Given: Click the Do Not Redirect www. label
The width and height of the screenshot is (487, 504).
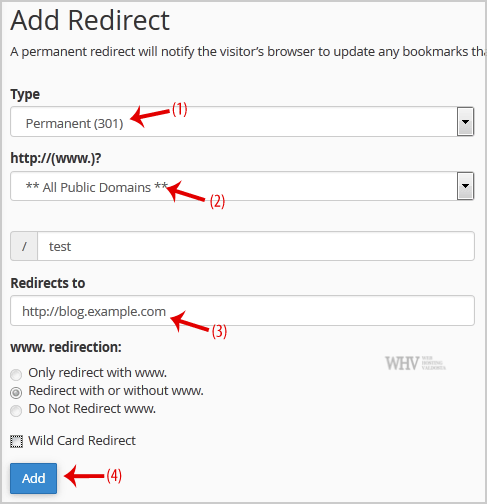Looking at the screenshot, I should pos(92,409).
